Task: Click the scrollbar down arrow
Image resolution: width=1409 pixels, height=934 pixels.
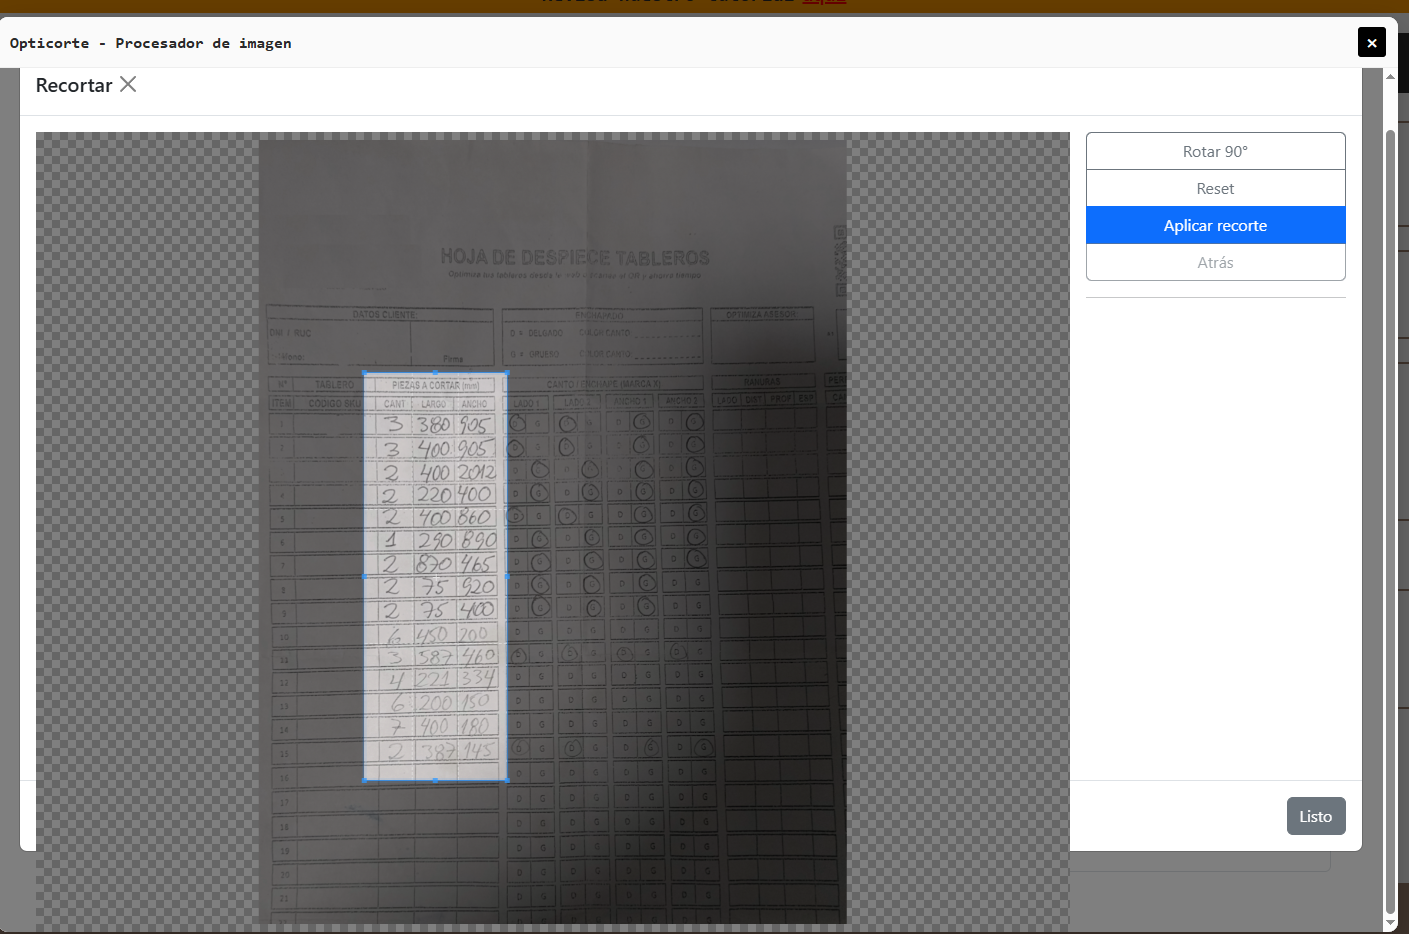Action: click(1390, 922)
